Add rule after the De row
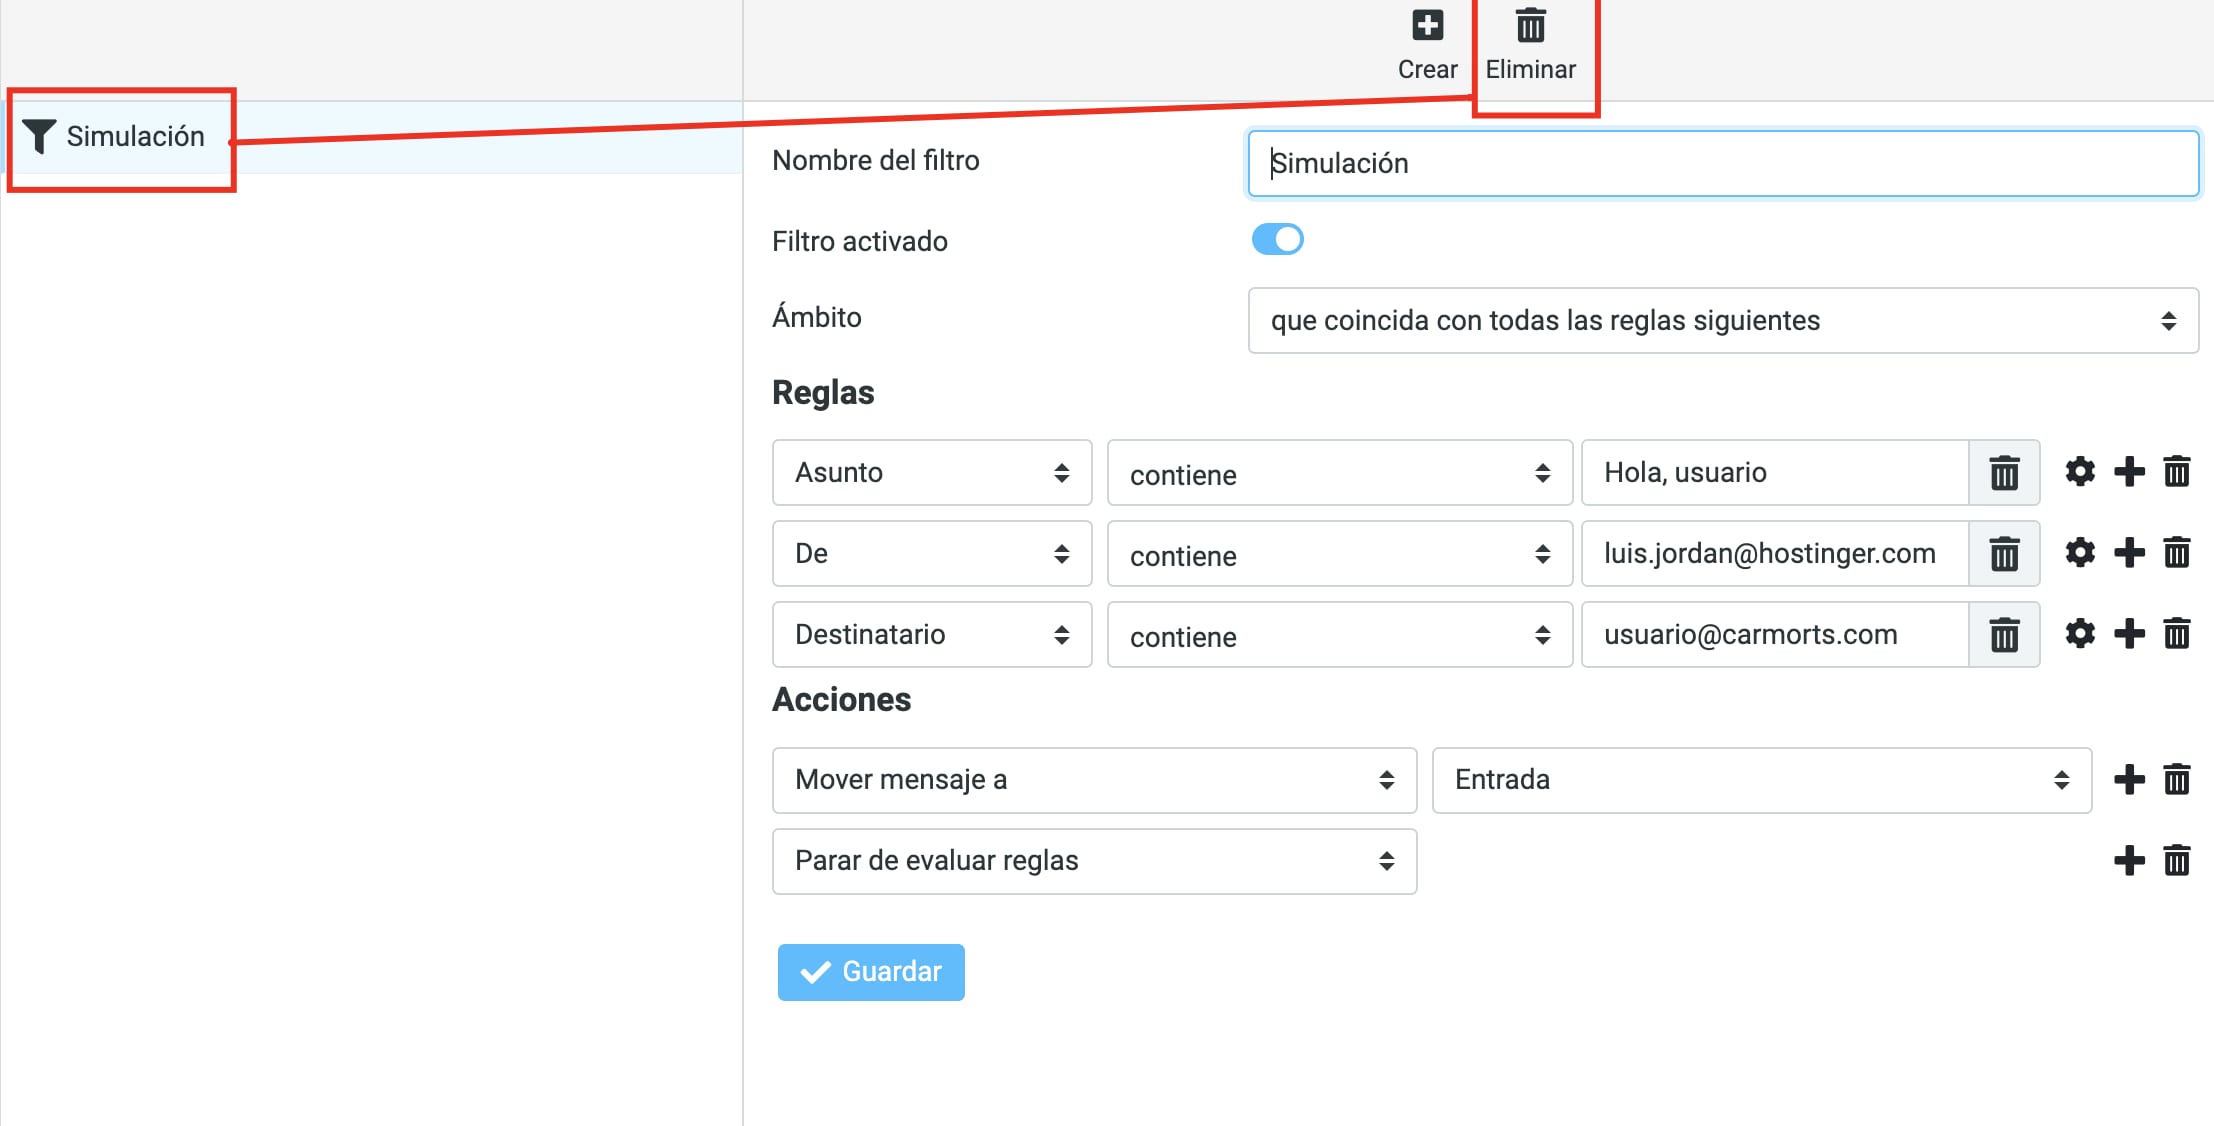2214x1126 pixels. (x=2129, y=553)
